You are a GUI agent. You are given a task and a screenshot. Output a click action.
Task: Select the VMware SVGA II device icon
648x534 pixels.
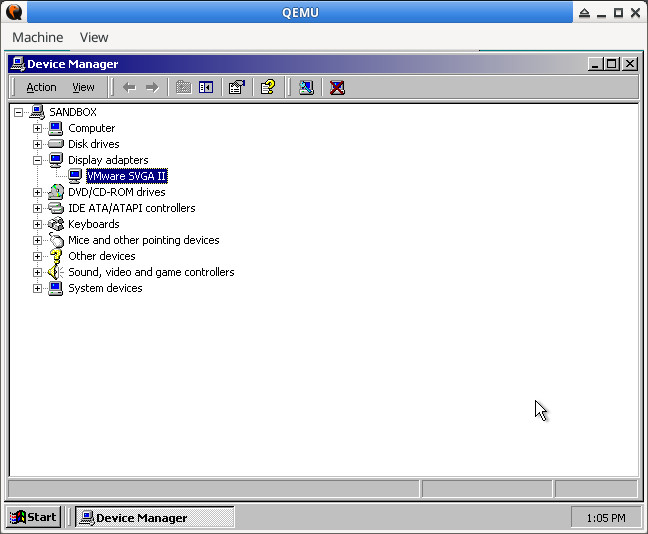click(75, 176)
